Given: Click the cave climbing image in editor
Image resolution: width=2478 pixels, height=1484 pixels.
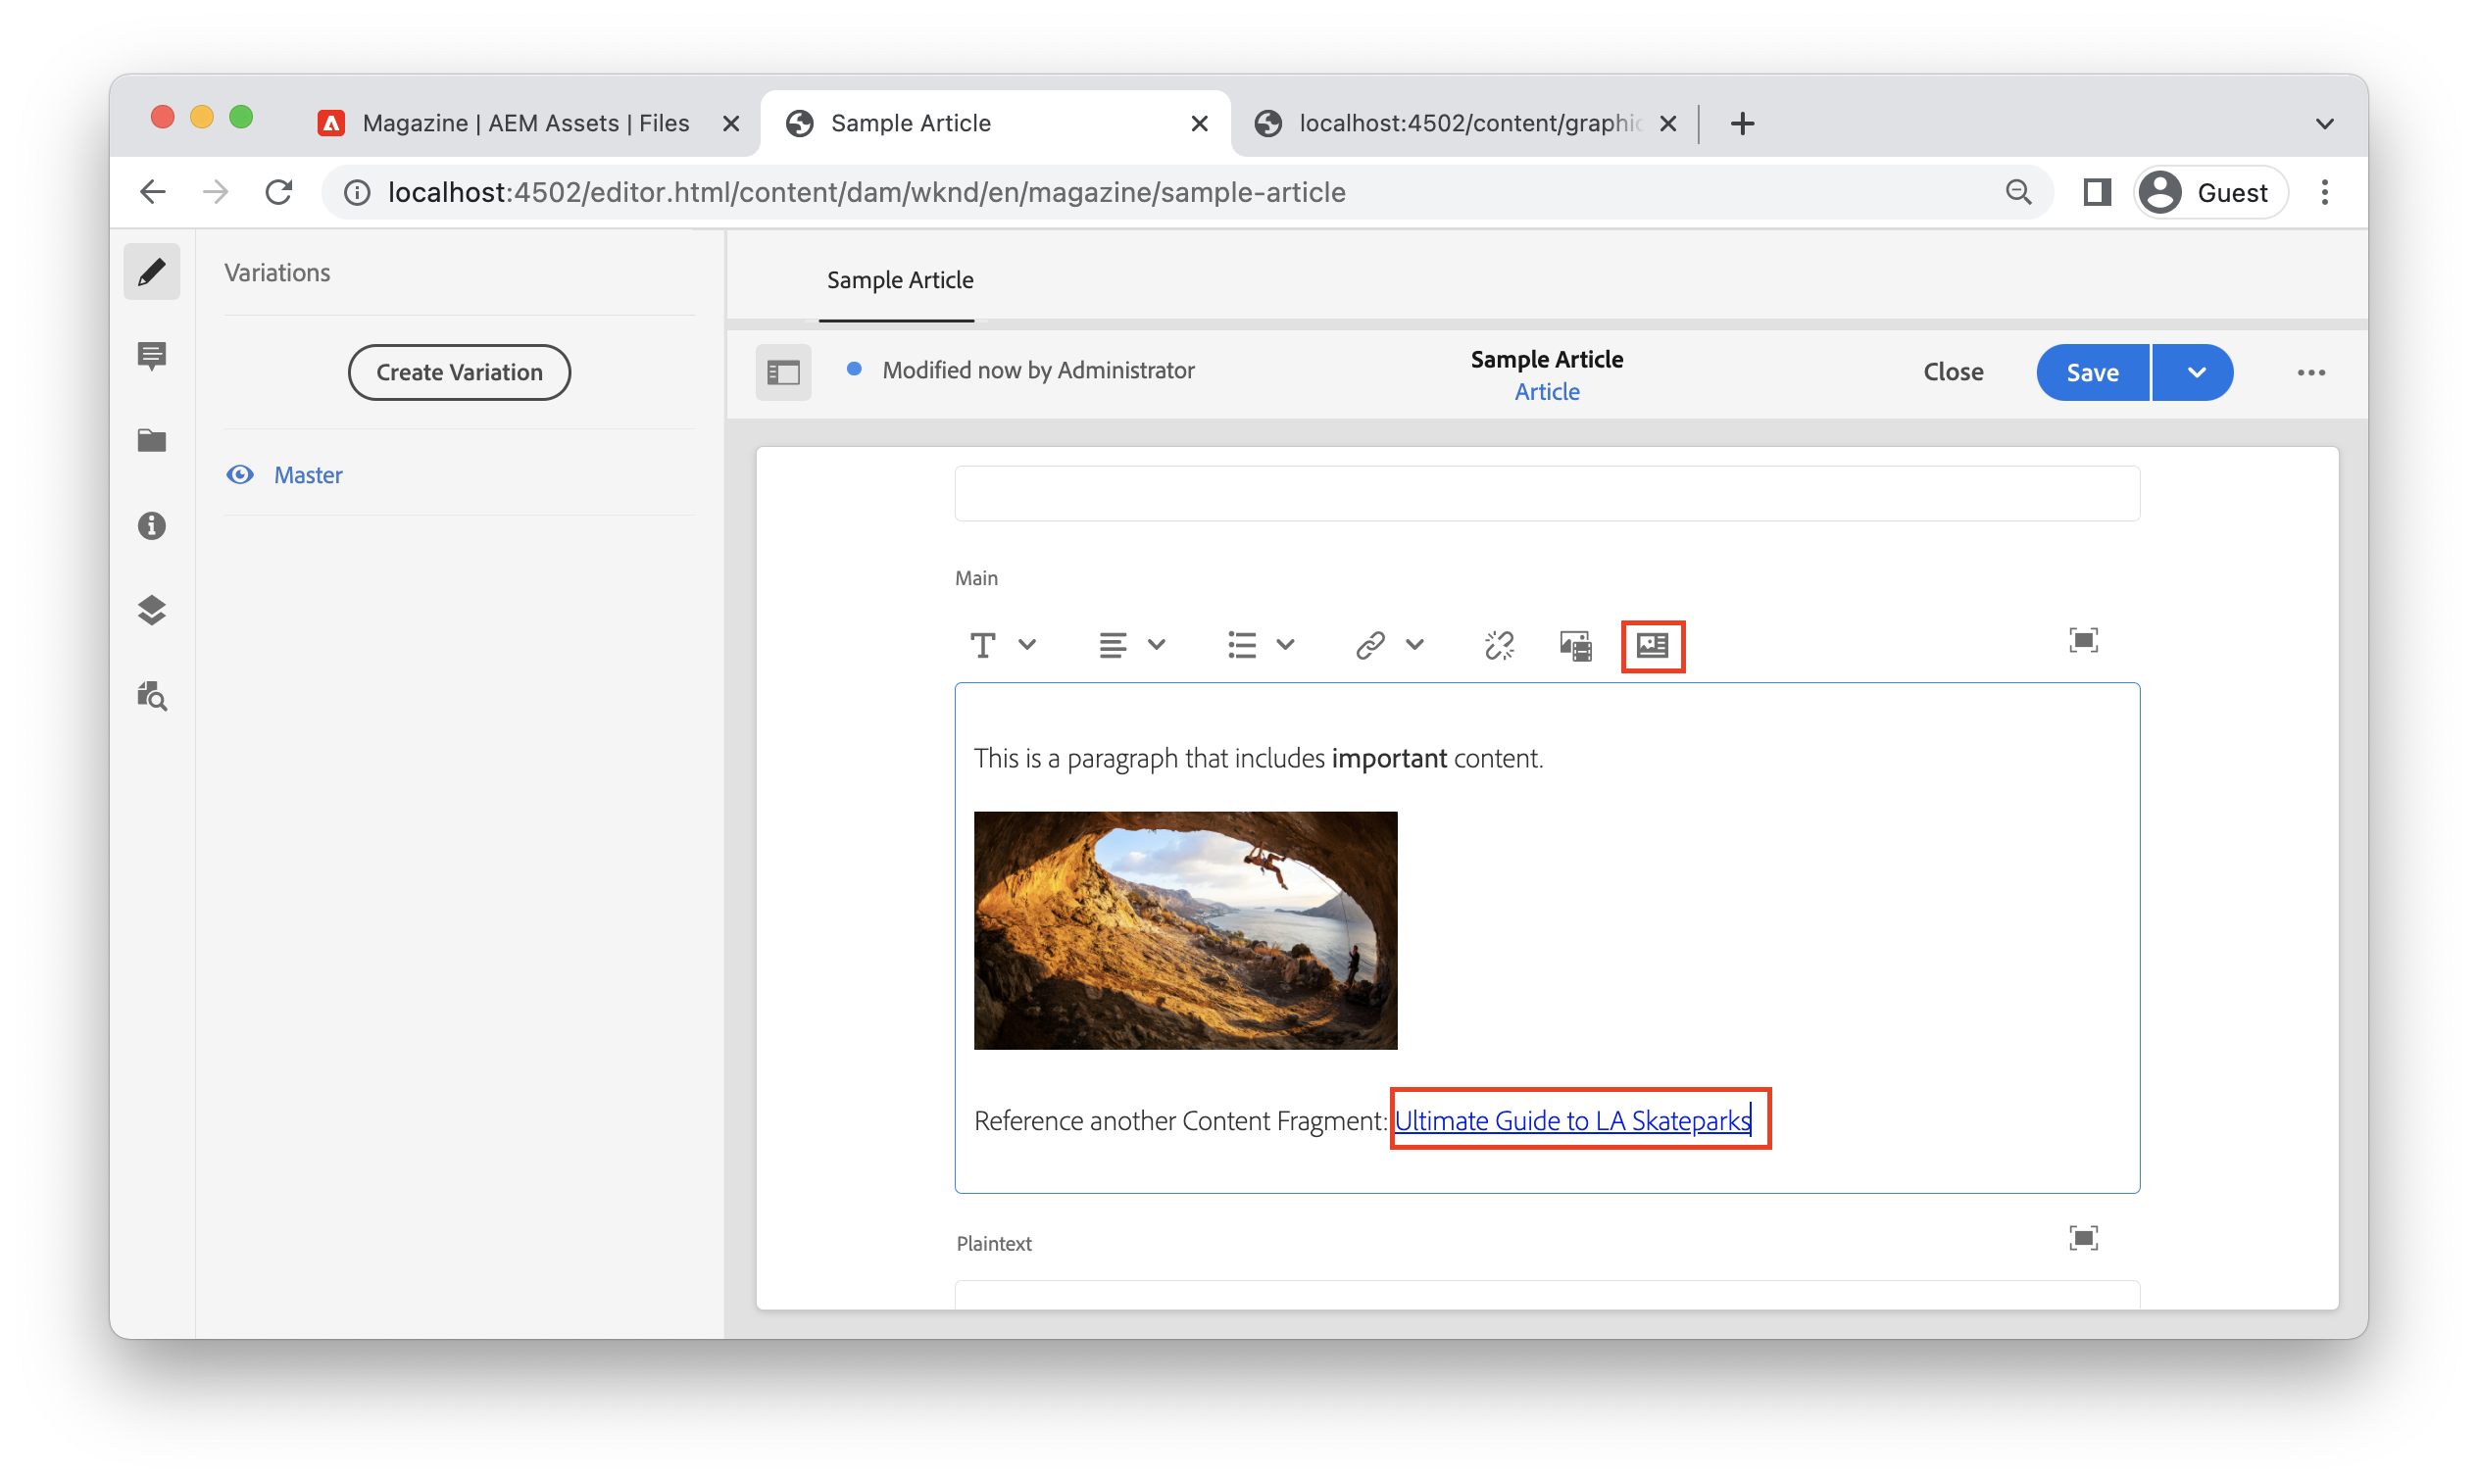Looking at the screenshot, I should pos(1185,930).
